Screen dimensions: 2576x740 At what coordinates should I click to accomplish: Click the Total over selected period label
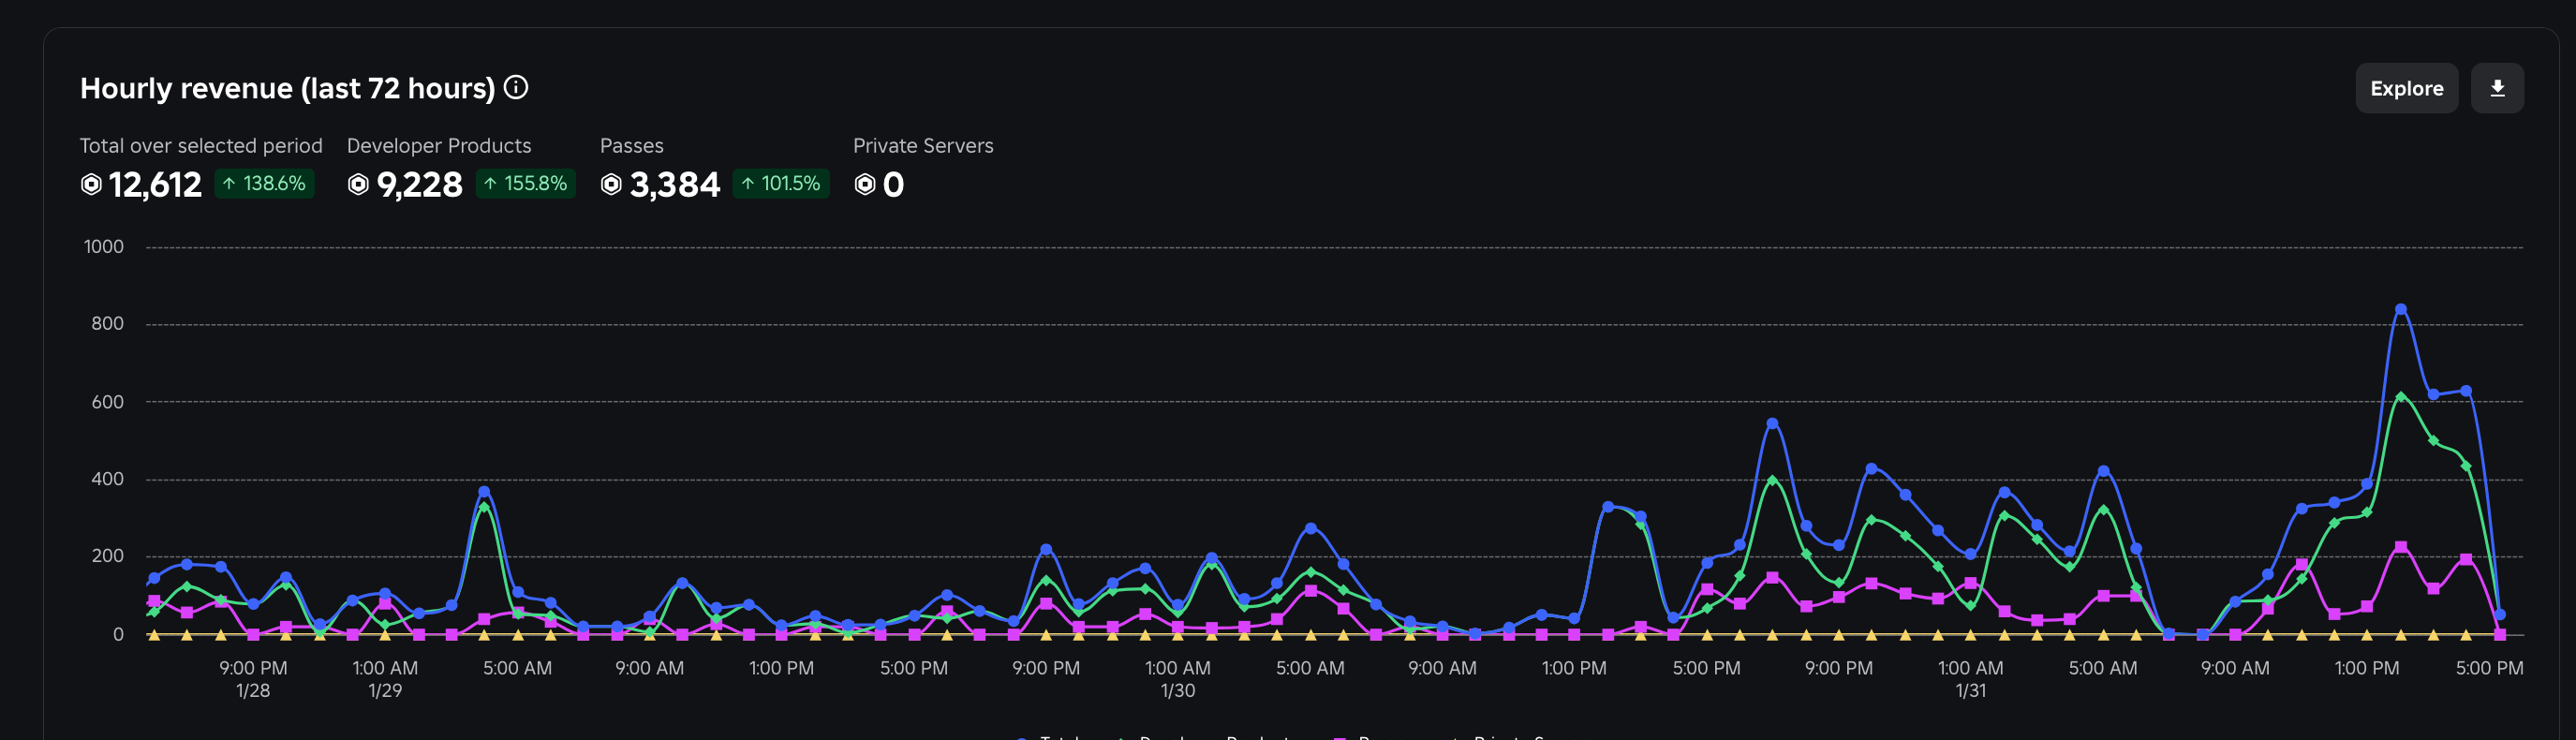(201, 146)
